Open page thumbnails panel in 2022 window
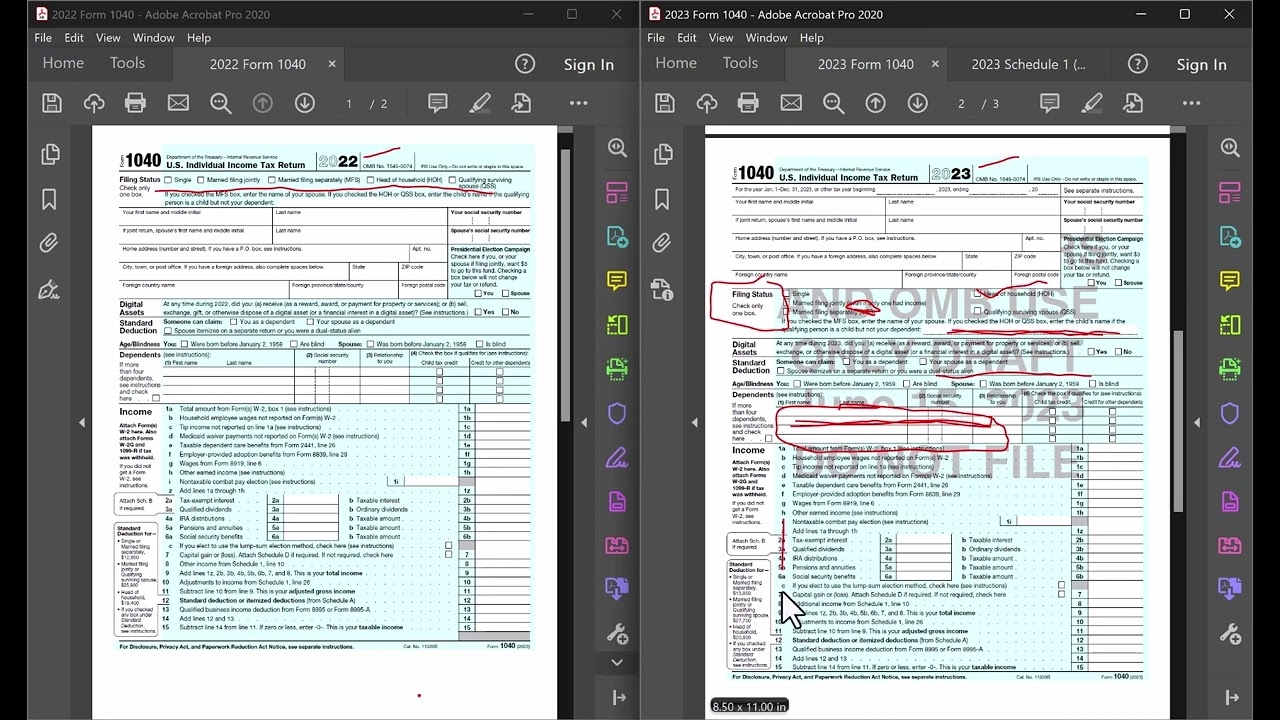Image resolution: width=1280 pixels, height=720 pixels. click(x=49, y=154)
